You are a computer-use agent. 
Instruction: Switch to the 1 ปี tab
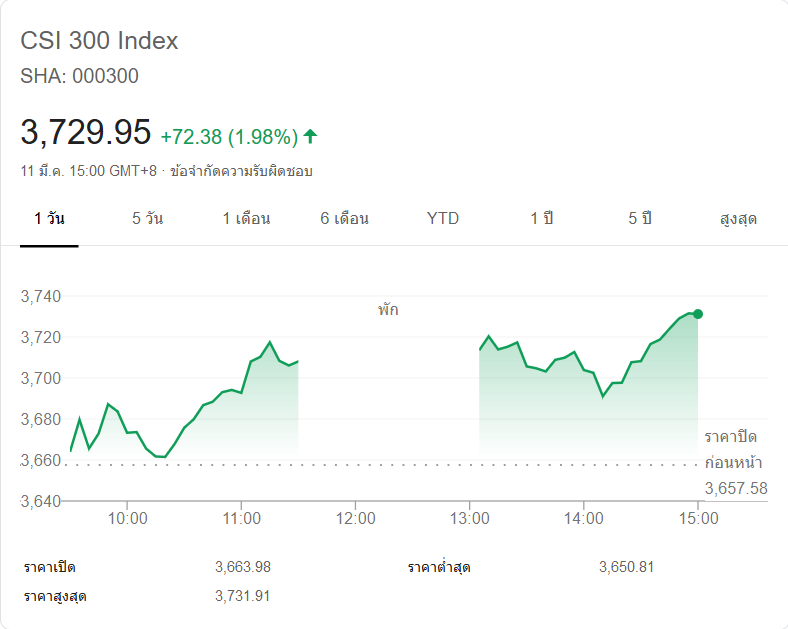(x=541, y=218)
